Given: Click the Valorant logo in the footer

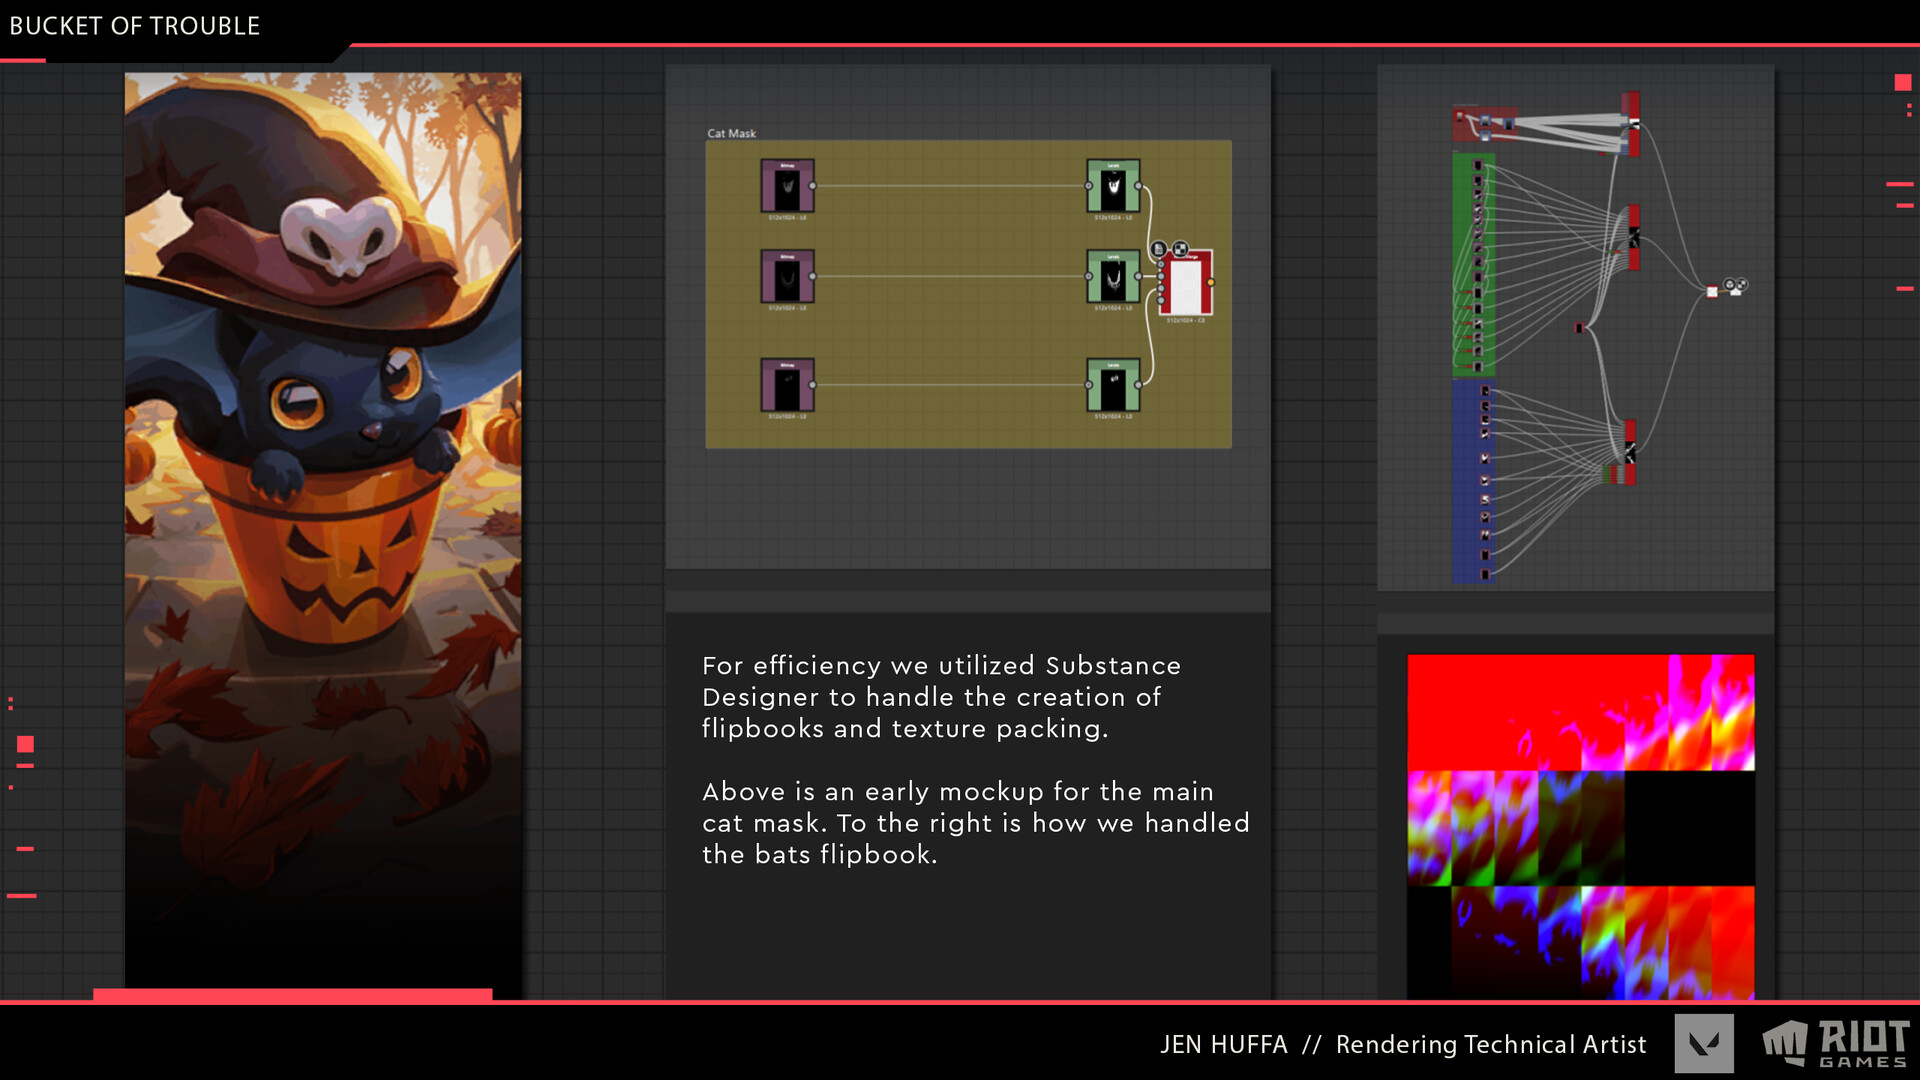Looking at the screenshot, I should 1706,1044.
